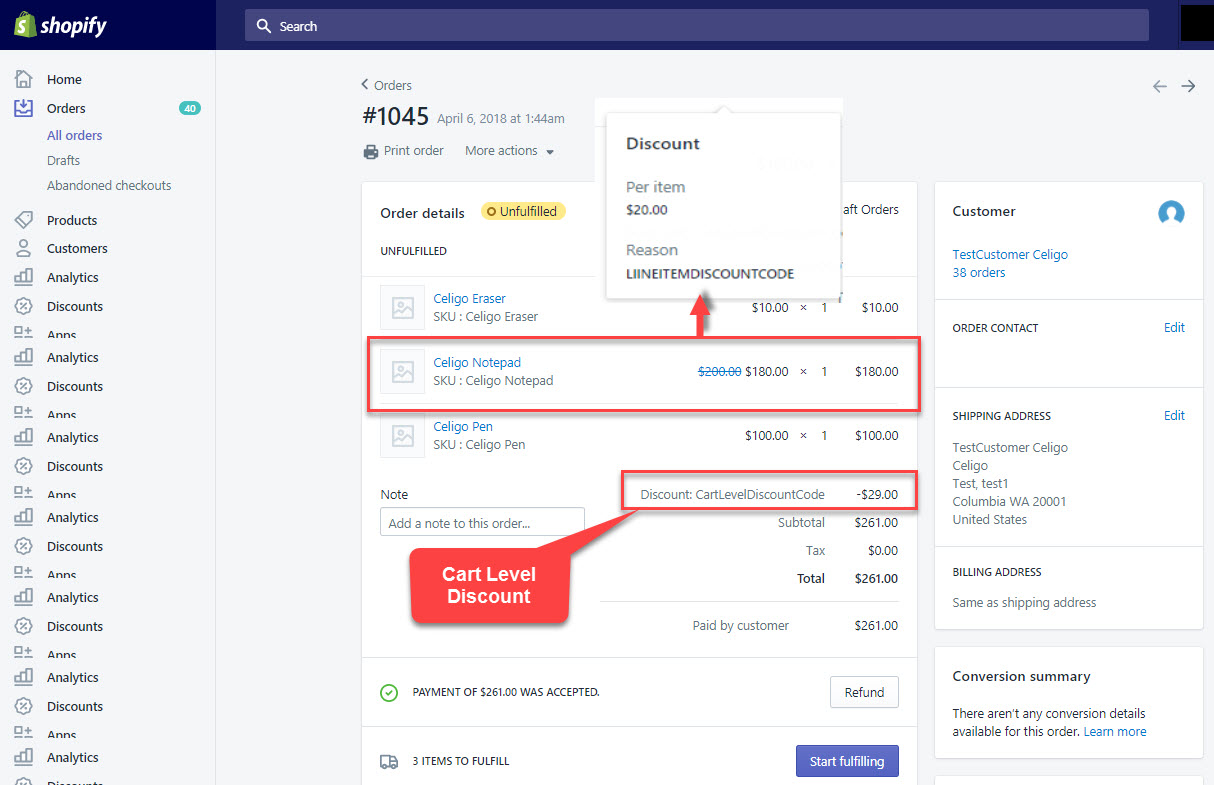Open Home via its house icon

coord(23,79)
